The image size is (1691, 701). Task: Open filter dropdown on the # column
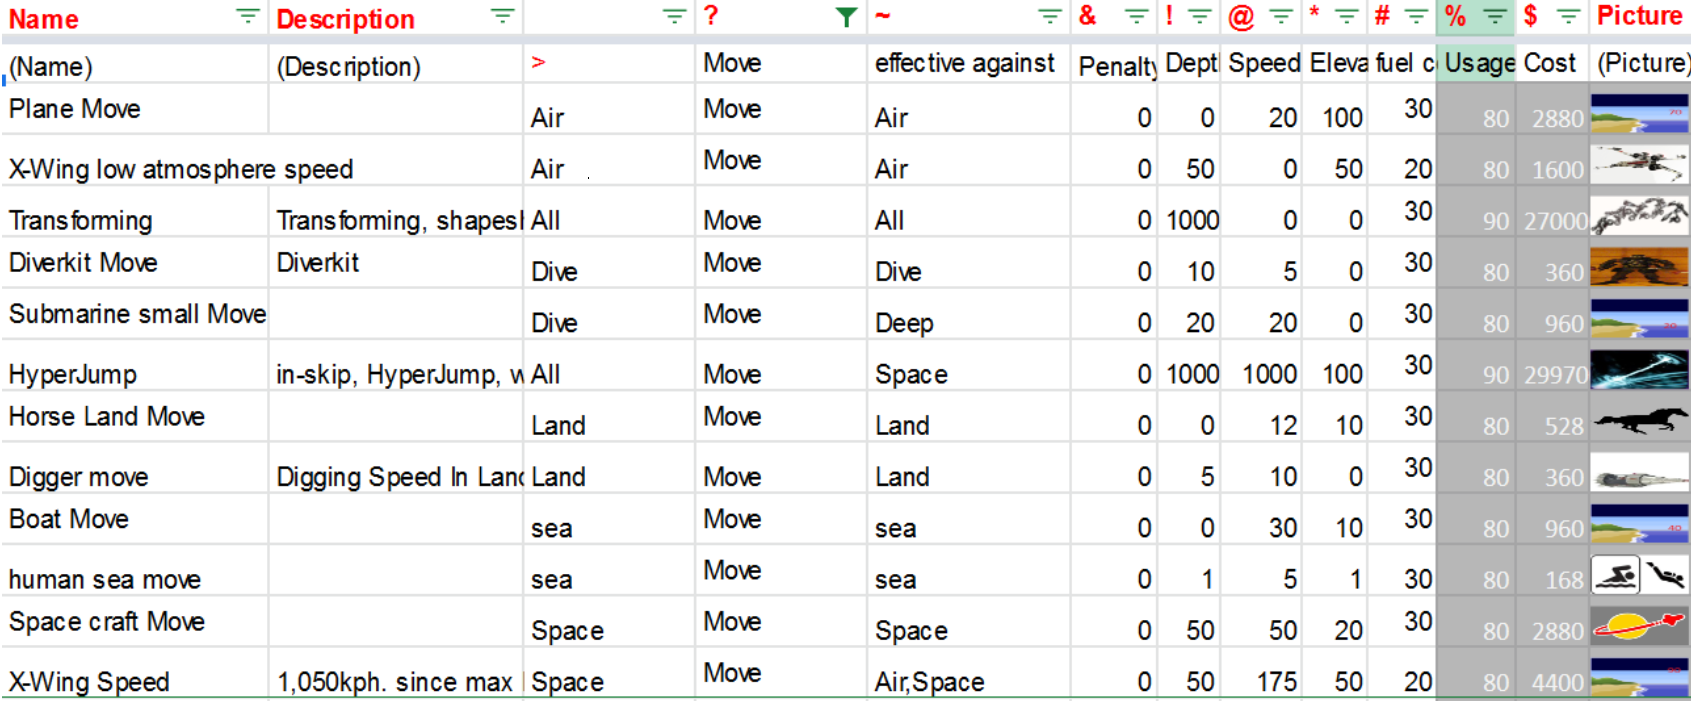1416,16
